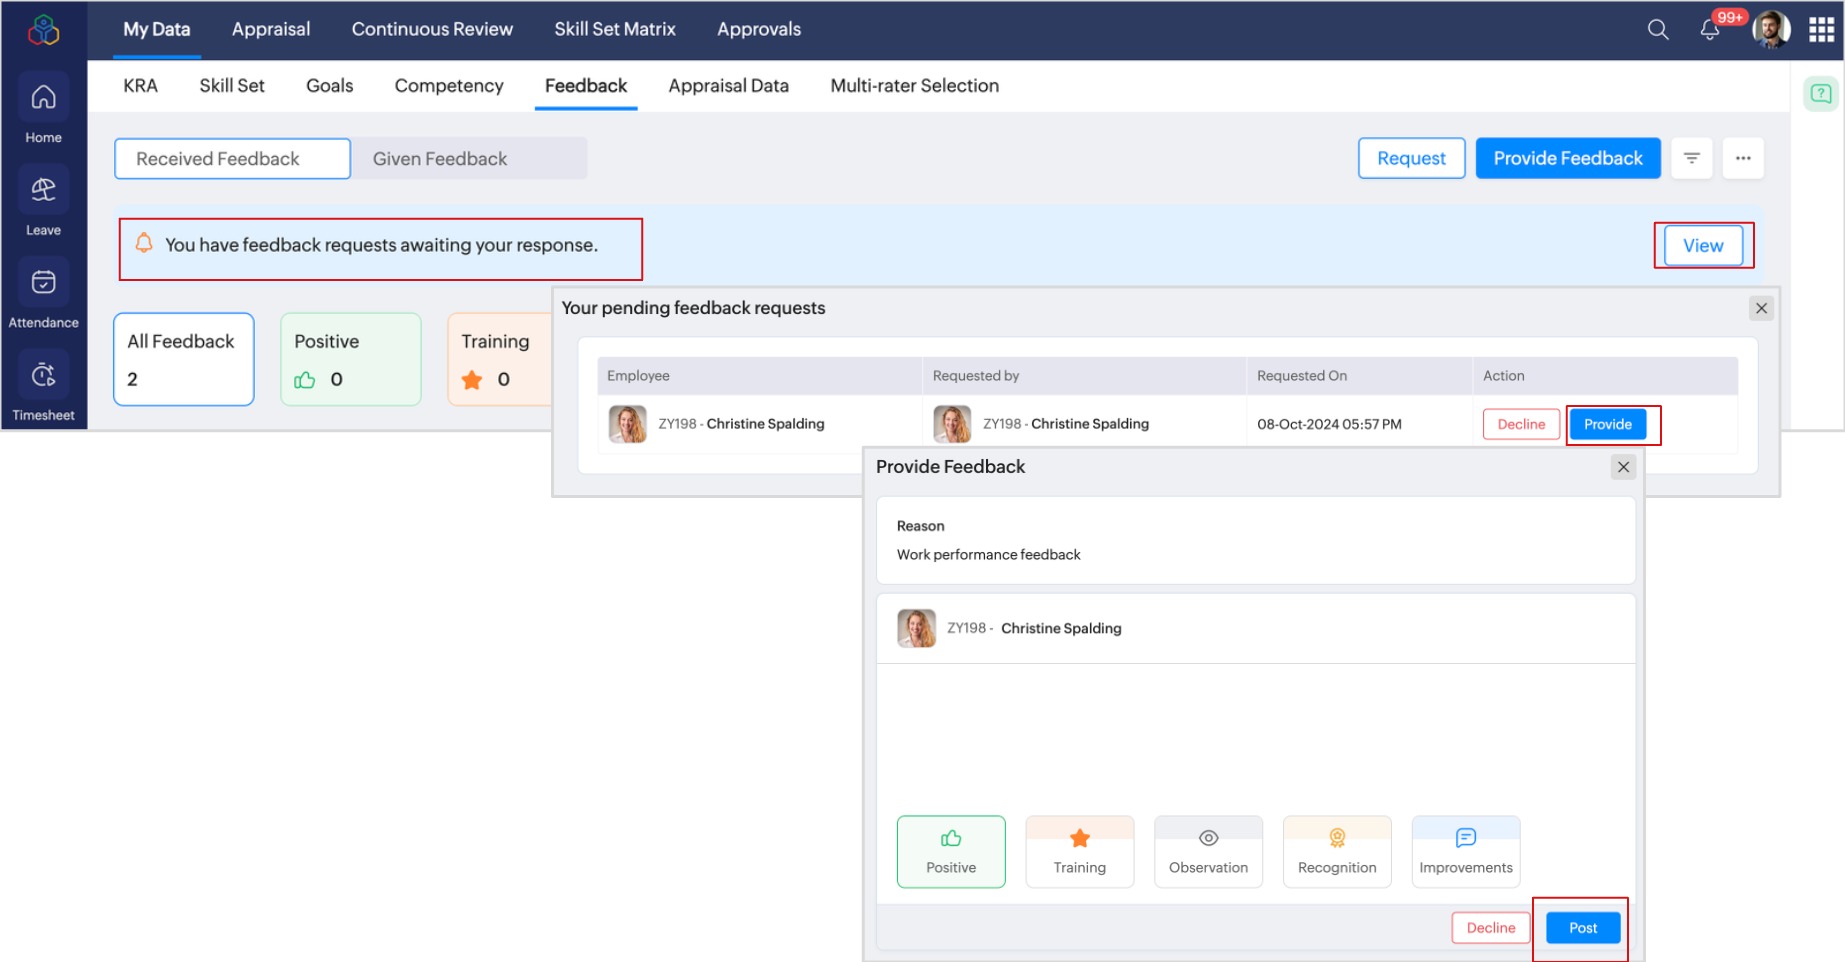Image resolution: width=1845 pixels, height=962 pixels.
Task: Open the notifications bell
Action: [x=1710, y=30]
